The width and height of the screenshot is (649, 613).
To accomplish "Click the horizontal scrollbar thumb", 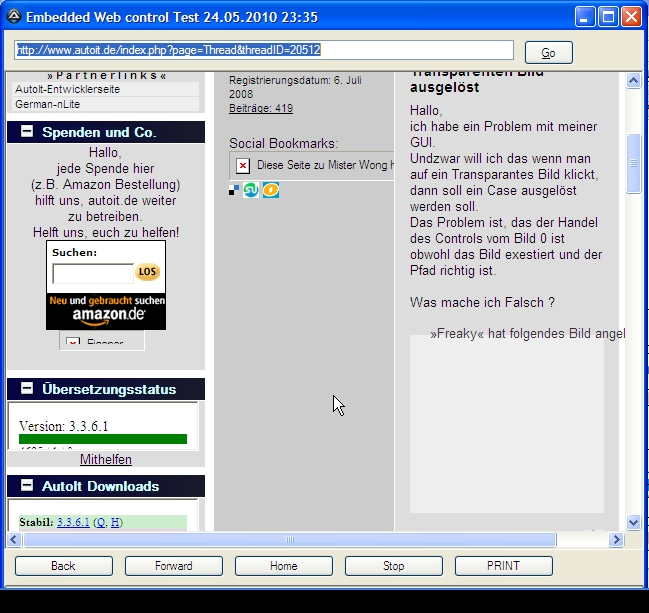I will click(290, 539).
